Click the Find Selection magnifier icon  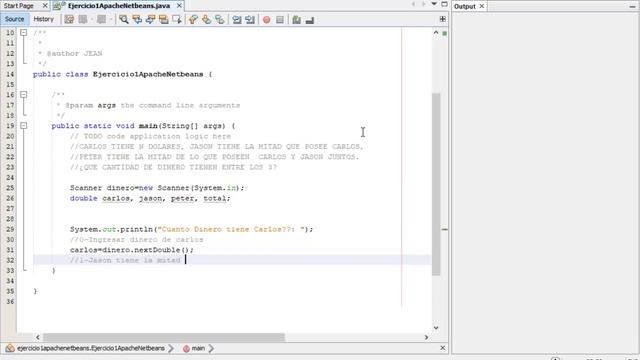pyautogui.click(x=124, y=19)
